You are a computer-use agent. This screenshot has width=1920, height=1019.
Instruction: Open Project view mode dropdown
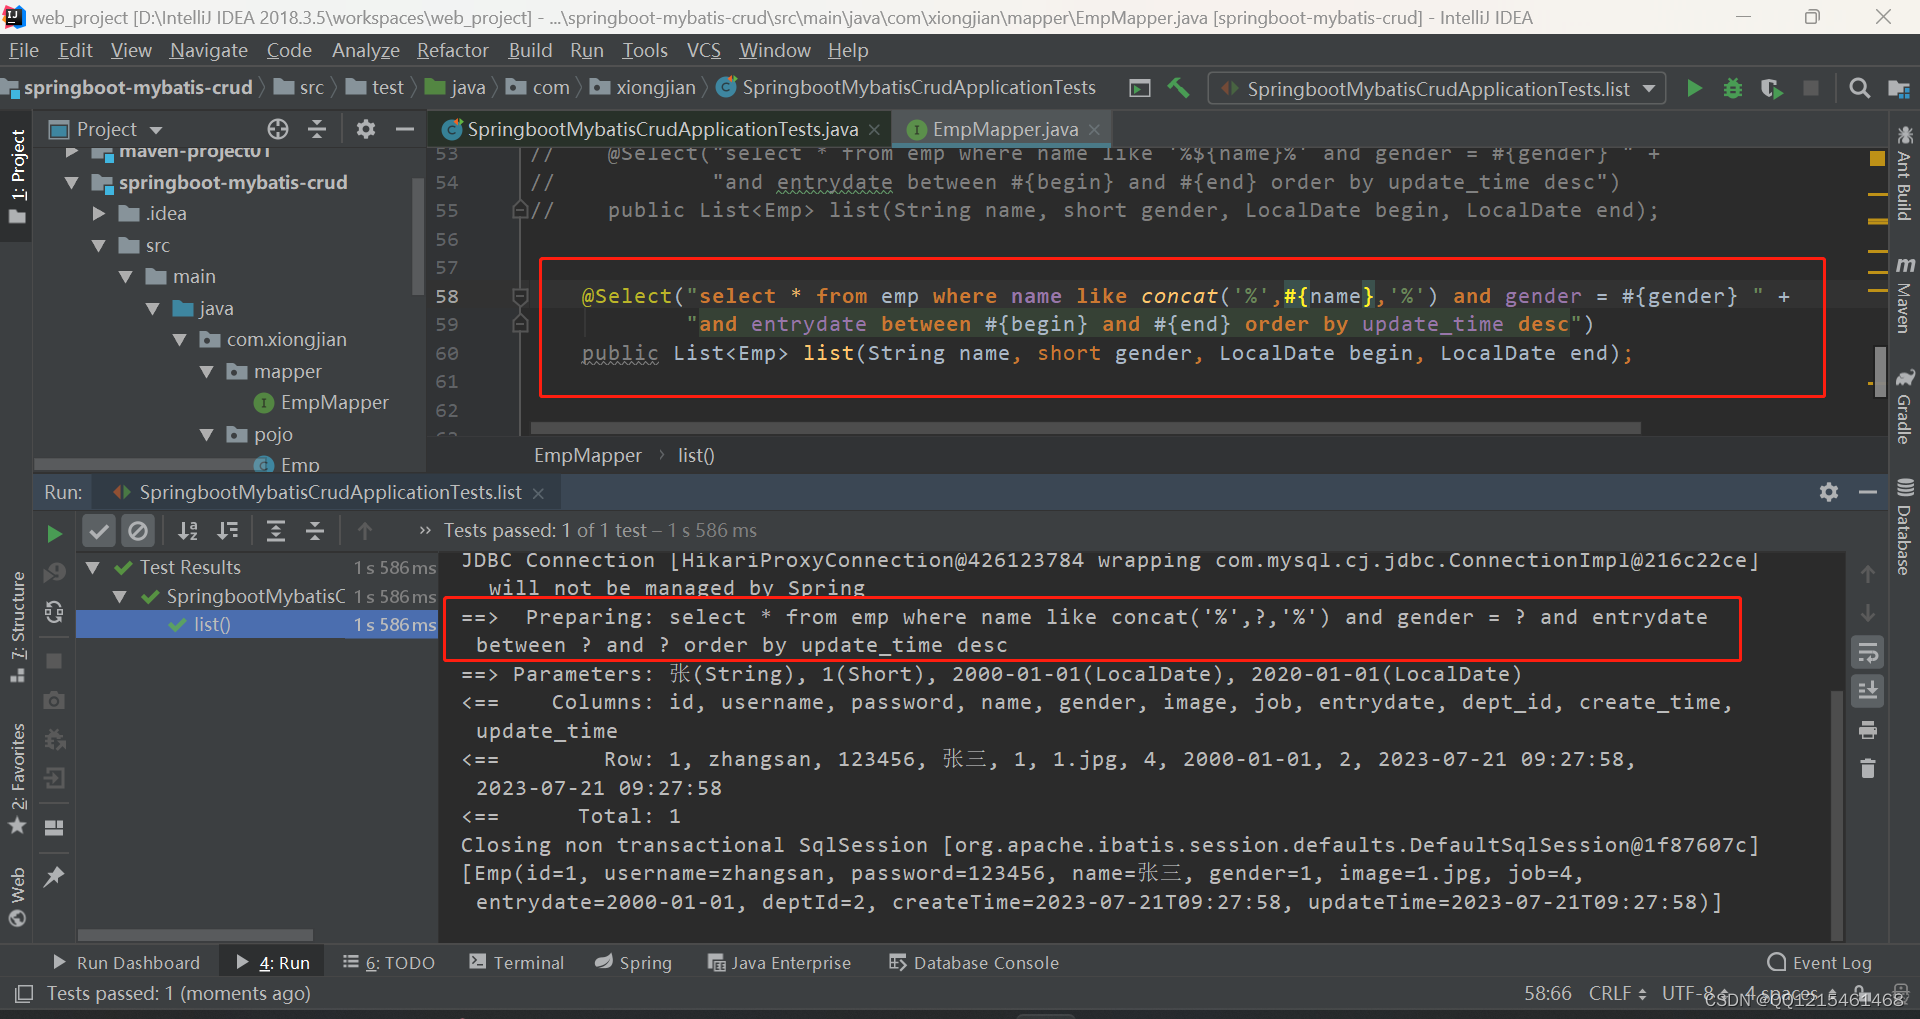coord(155,130)
